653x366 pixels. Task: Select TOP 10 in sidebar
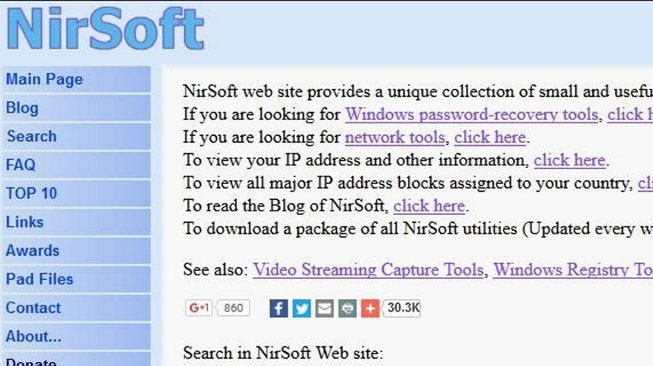tap(76, 193)
